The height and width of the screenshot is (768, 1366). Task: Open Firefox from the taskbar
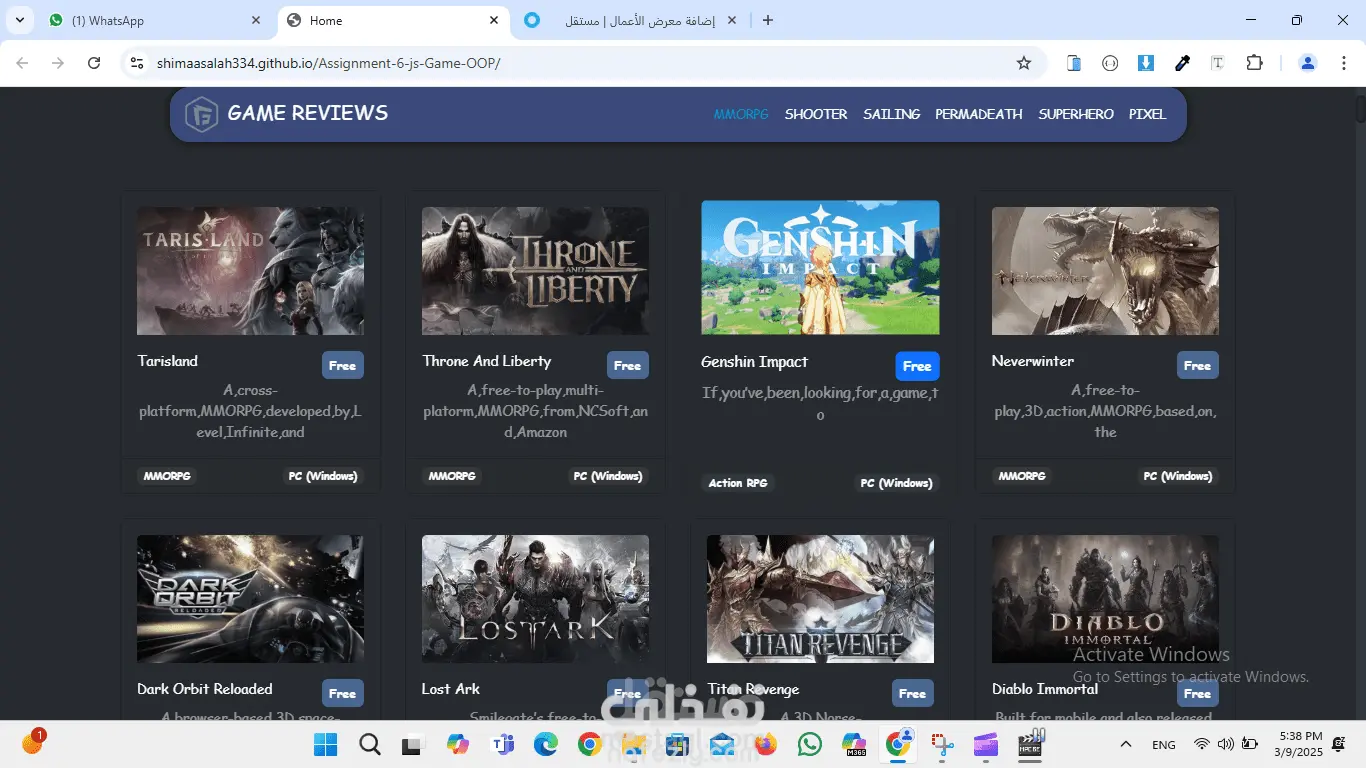766,745
